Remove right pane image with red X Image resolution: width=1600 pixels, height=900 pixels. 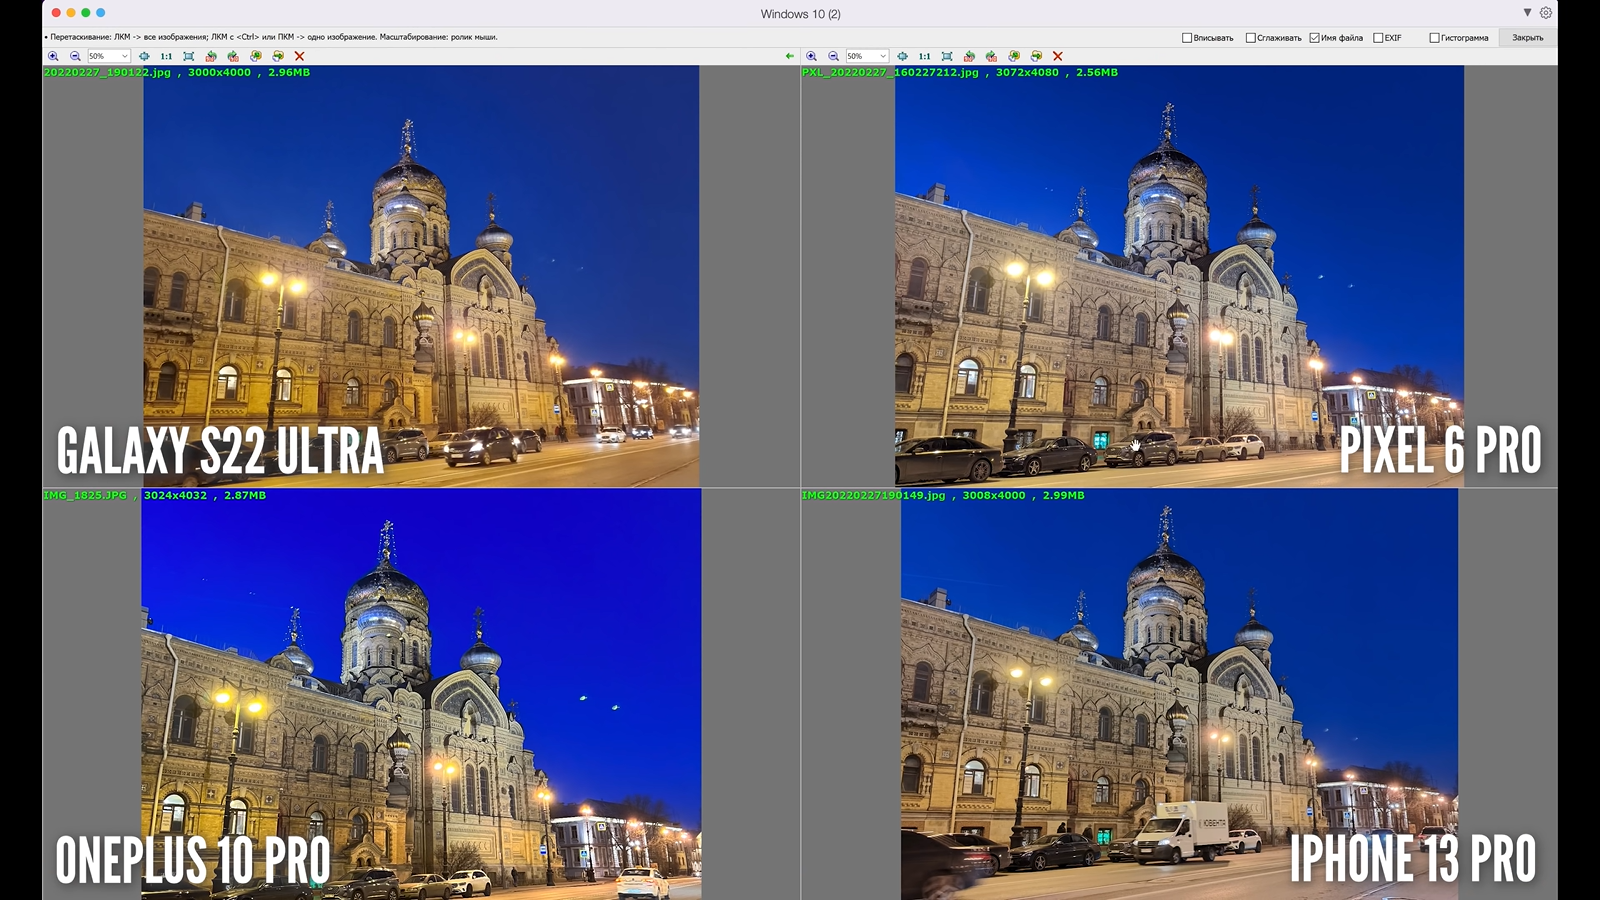[1057, 56]
